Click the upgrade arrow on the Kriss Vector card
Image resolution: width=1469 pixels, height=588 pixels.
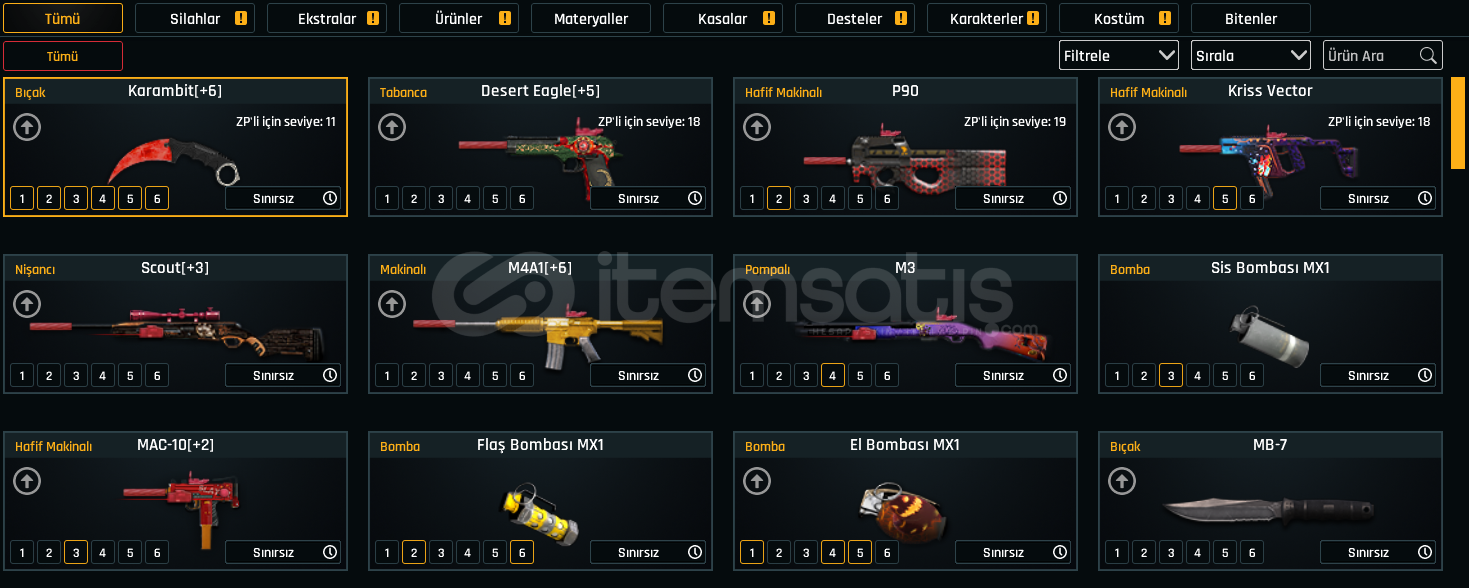1122,127
